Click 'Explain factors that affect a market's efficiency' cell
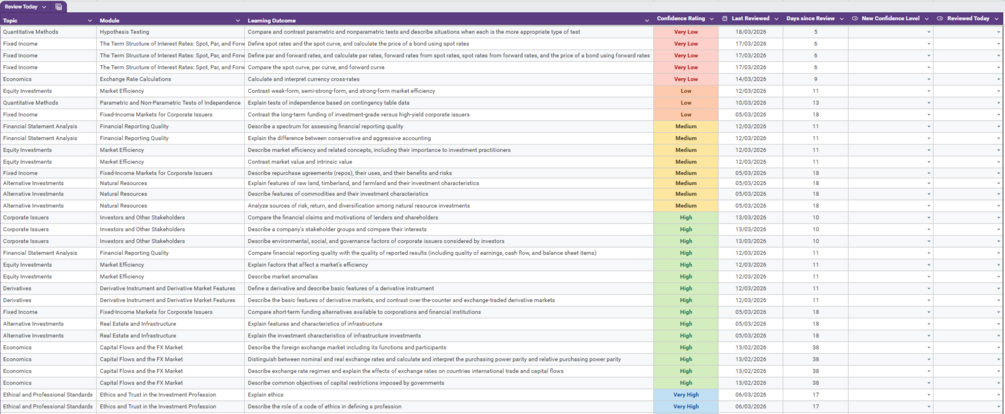 (x=449, y=265)
